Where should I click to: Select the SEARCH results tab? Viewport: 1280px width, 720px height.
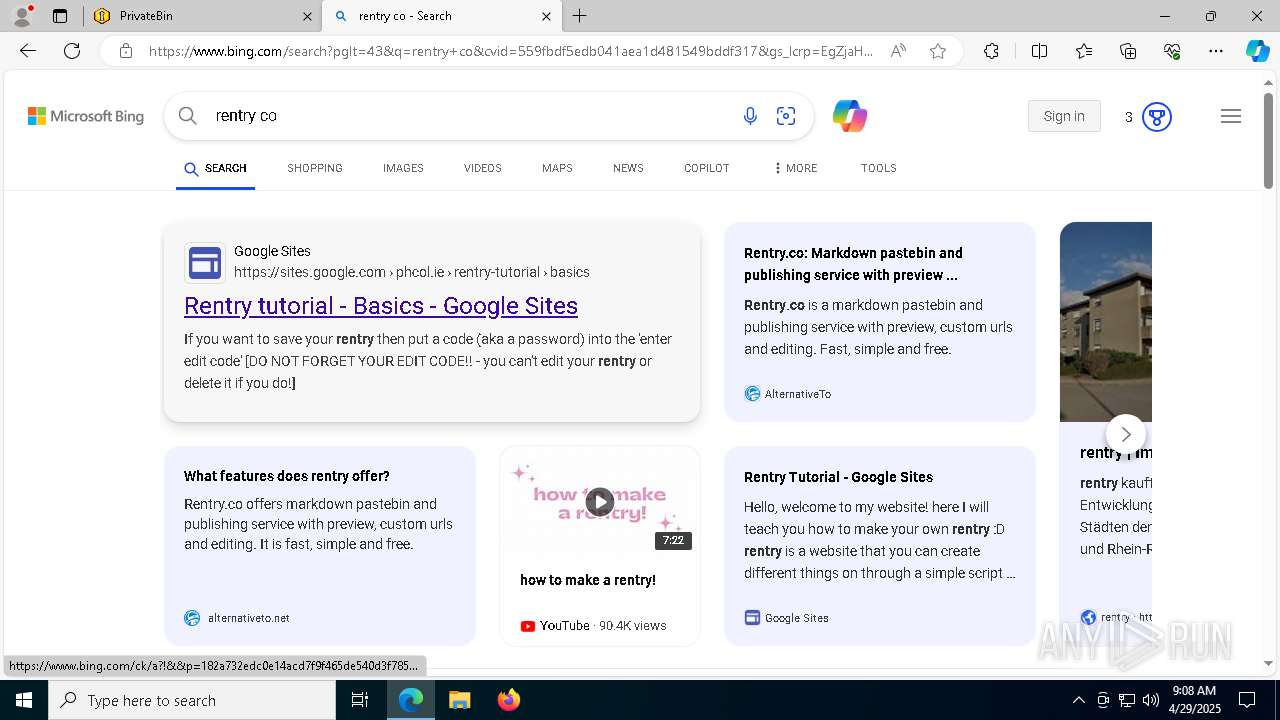(x=215, y=168)
